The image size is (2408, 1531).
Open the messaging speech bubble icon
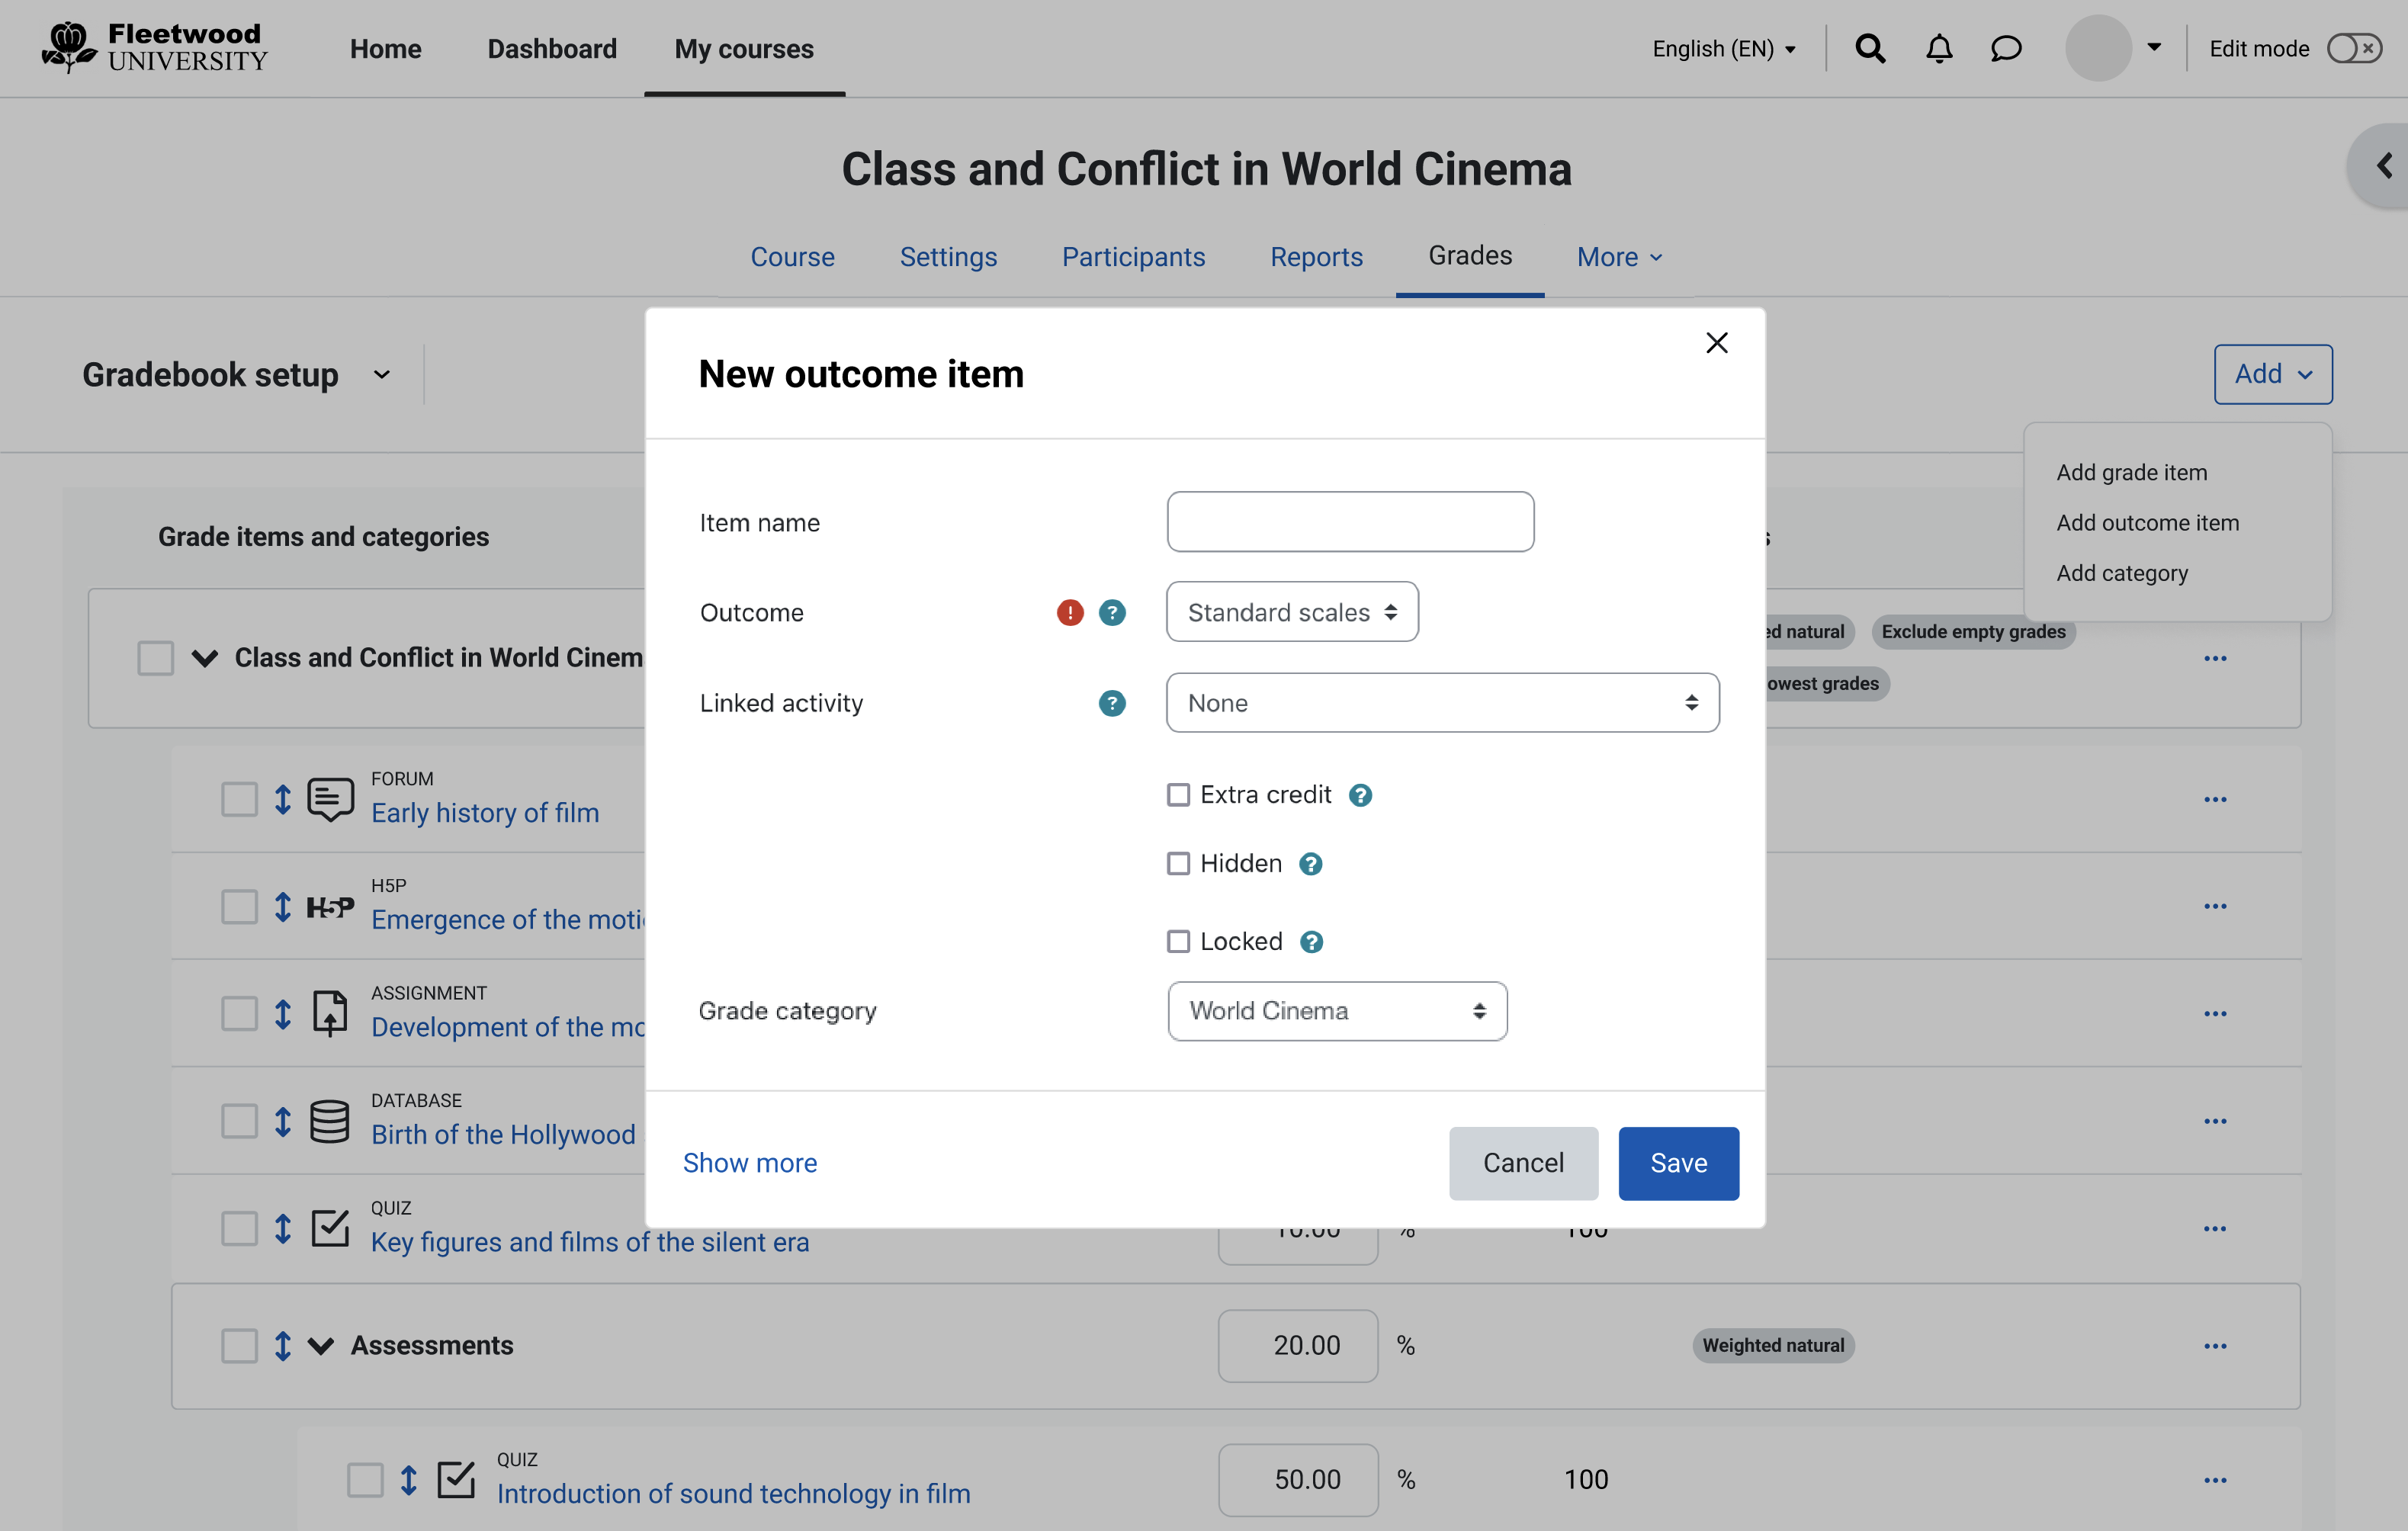(2005, 48)
